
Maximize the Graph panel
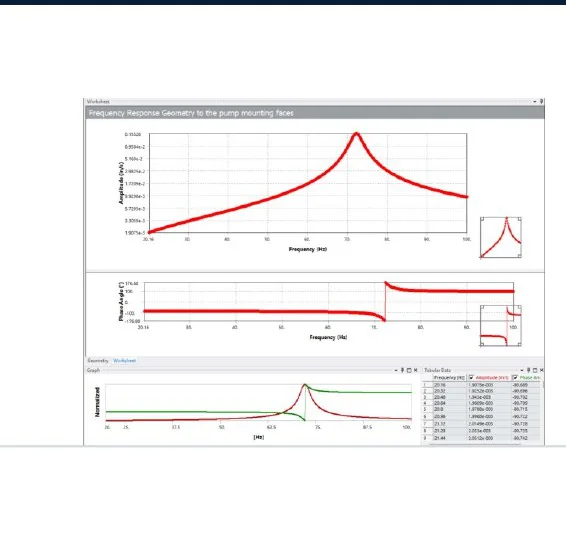(409, 370)
